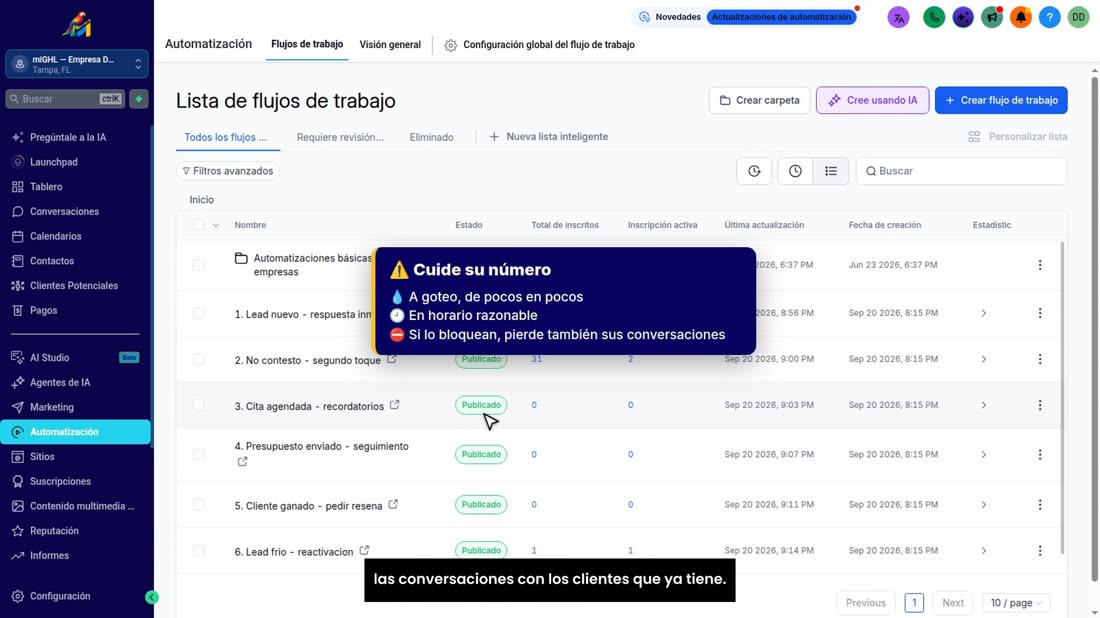
Task: Click the refresh clock icon in toolbar
Action: pos(754,171)
